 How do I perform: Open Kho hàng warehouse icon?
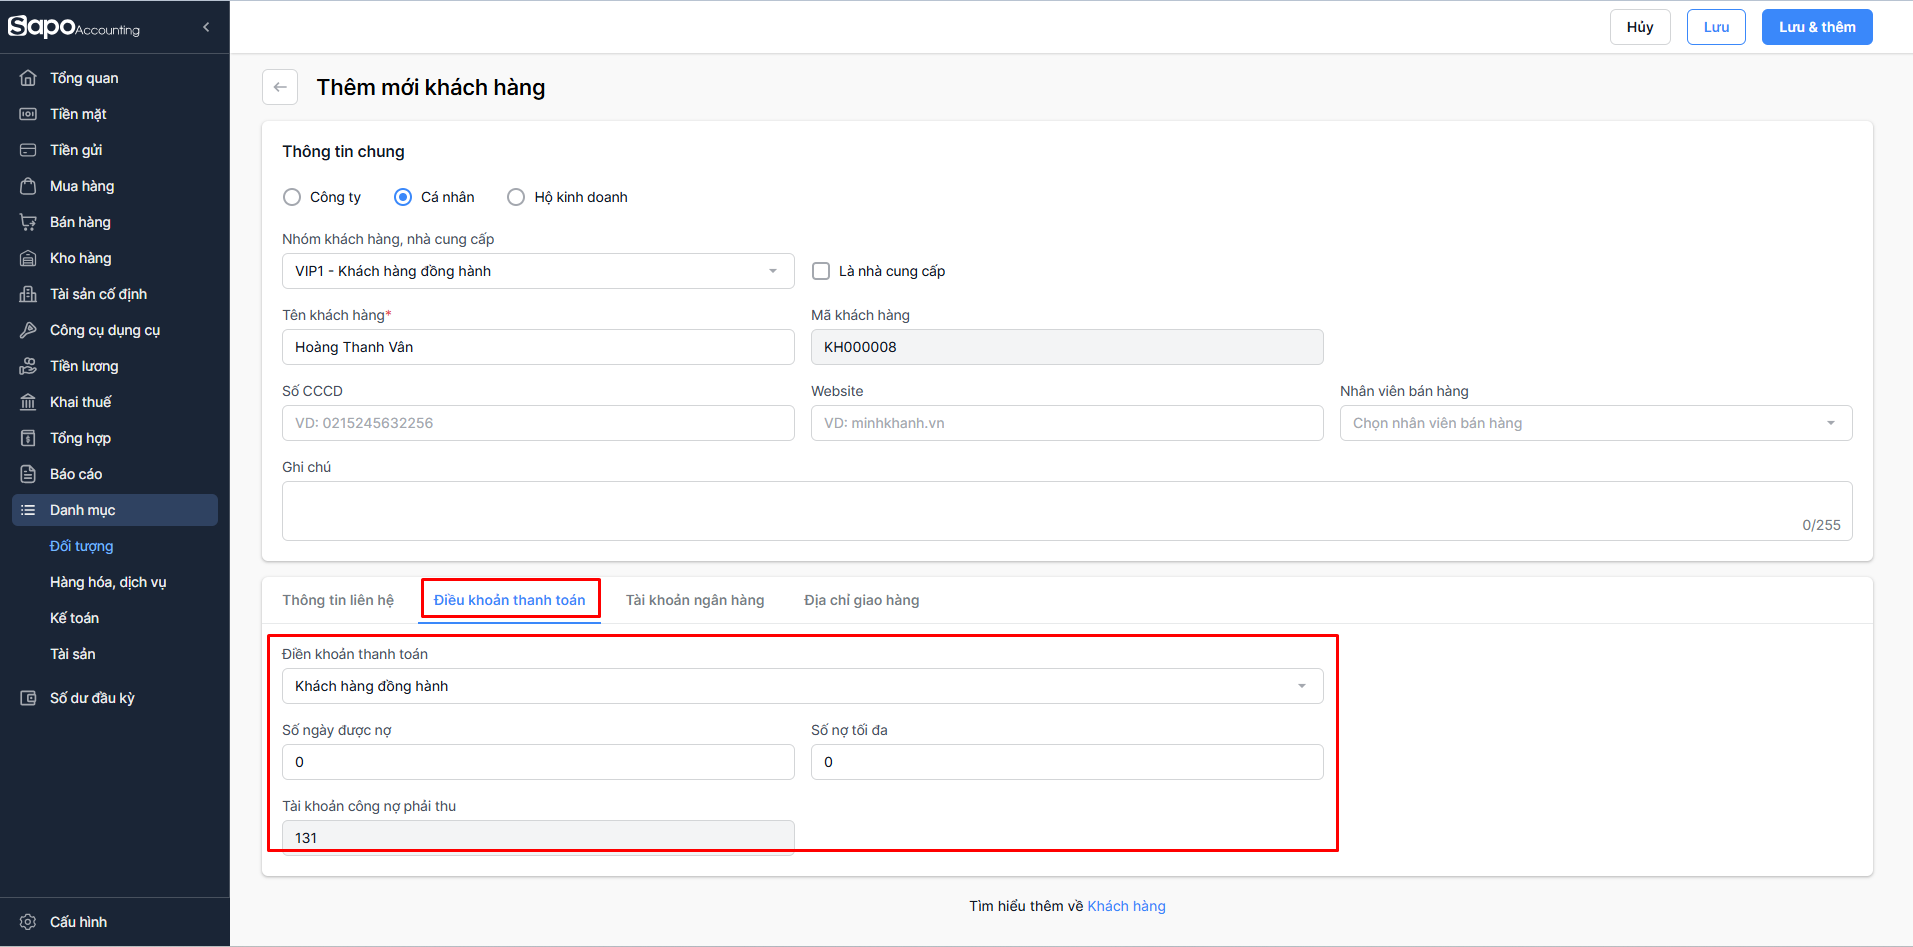pos(28,258)
